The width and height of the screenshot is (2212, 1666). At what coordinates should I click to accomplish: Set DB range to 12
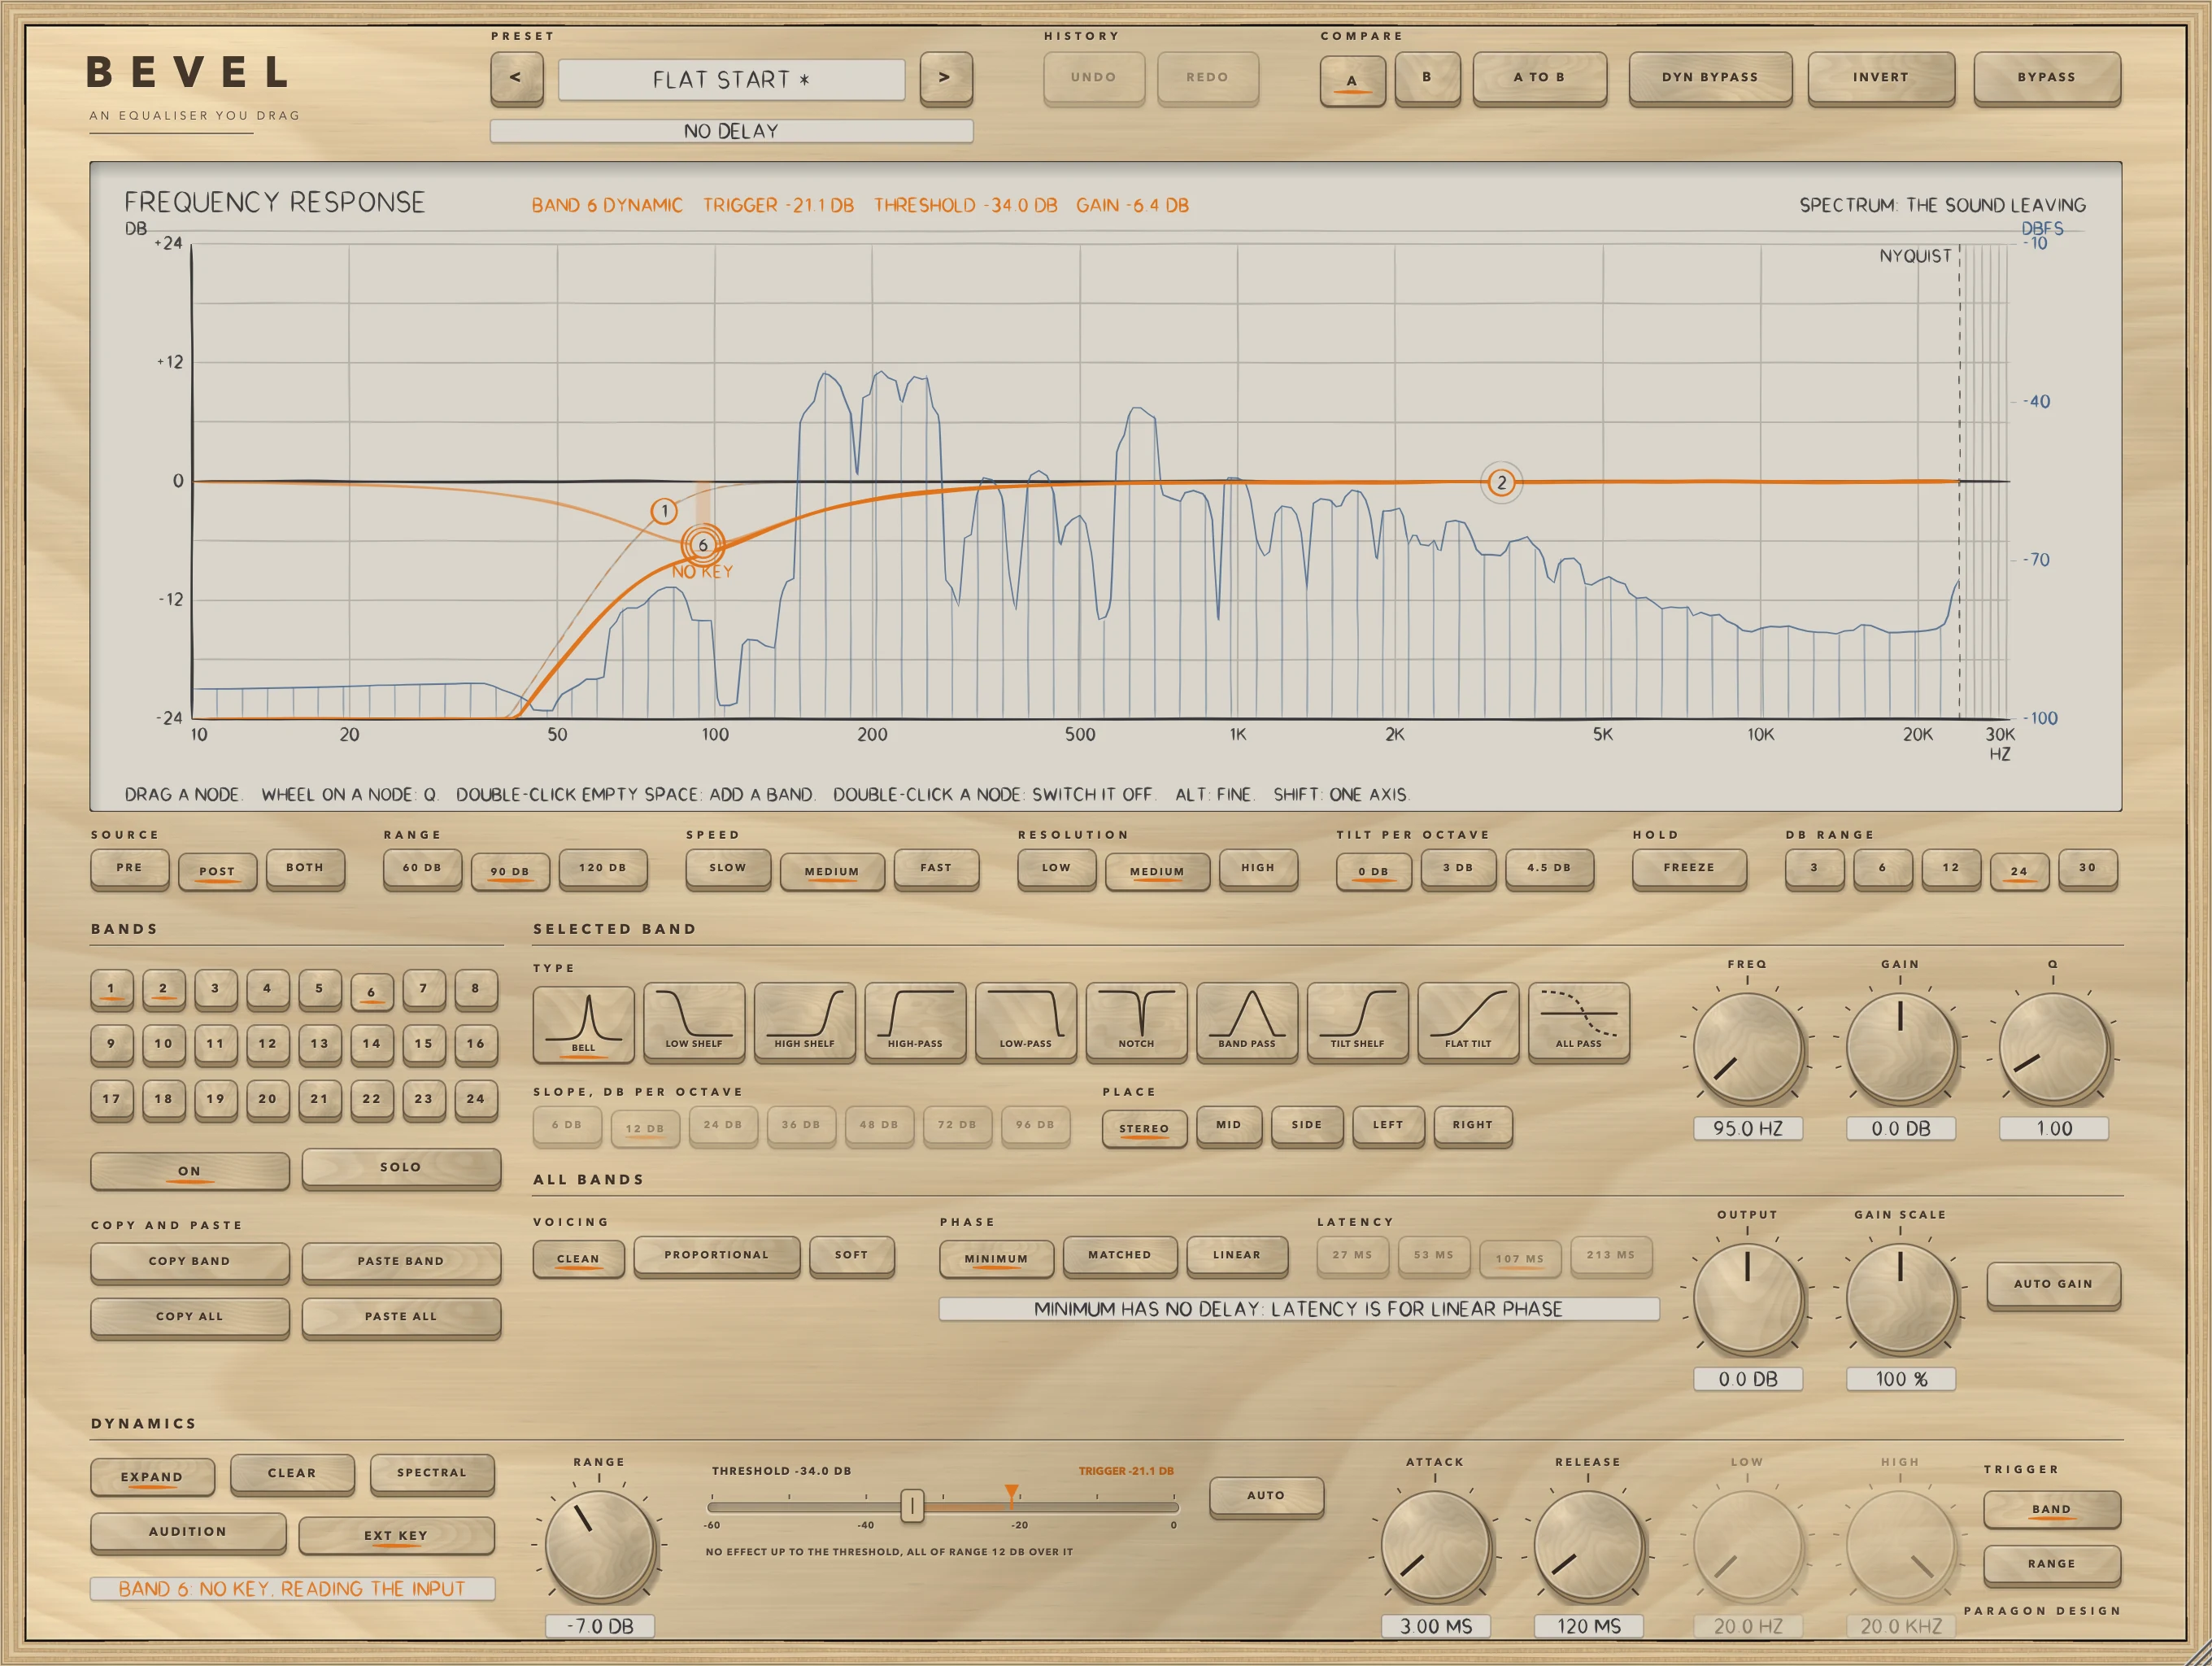tap(1950, 868)
